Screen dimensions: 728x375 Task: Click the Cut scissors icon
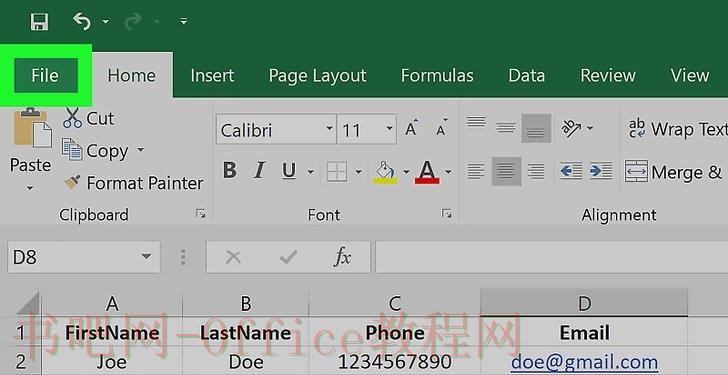point(72,118)
